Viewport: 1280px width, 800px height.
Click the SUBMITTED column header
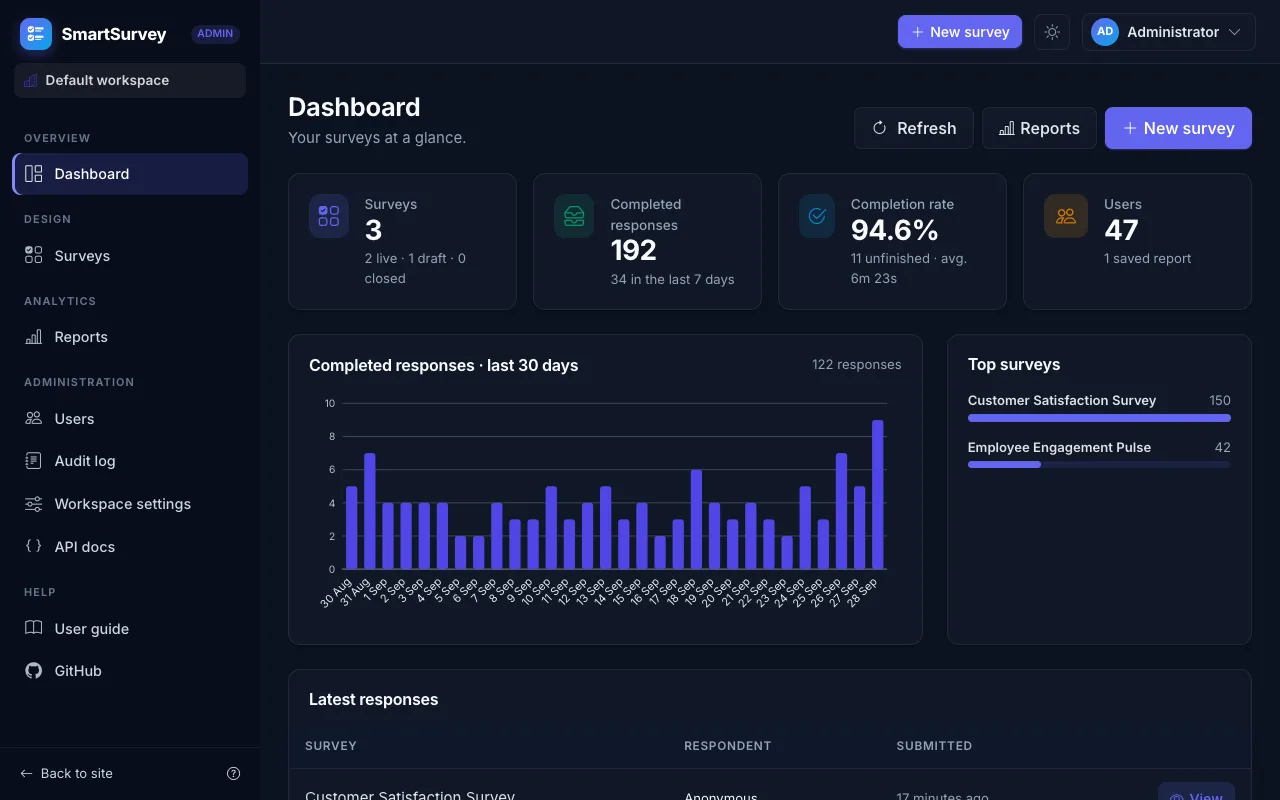point(934,746)
